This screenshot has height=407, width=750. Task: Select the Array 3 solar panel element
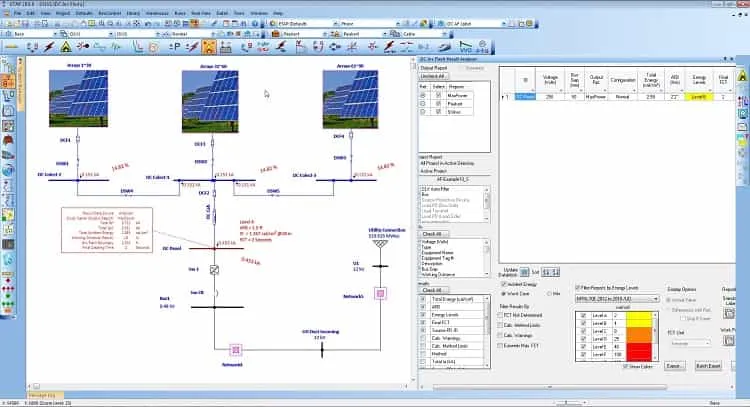pyautogui.click(x=350, y=99)
